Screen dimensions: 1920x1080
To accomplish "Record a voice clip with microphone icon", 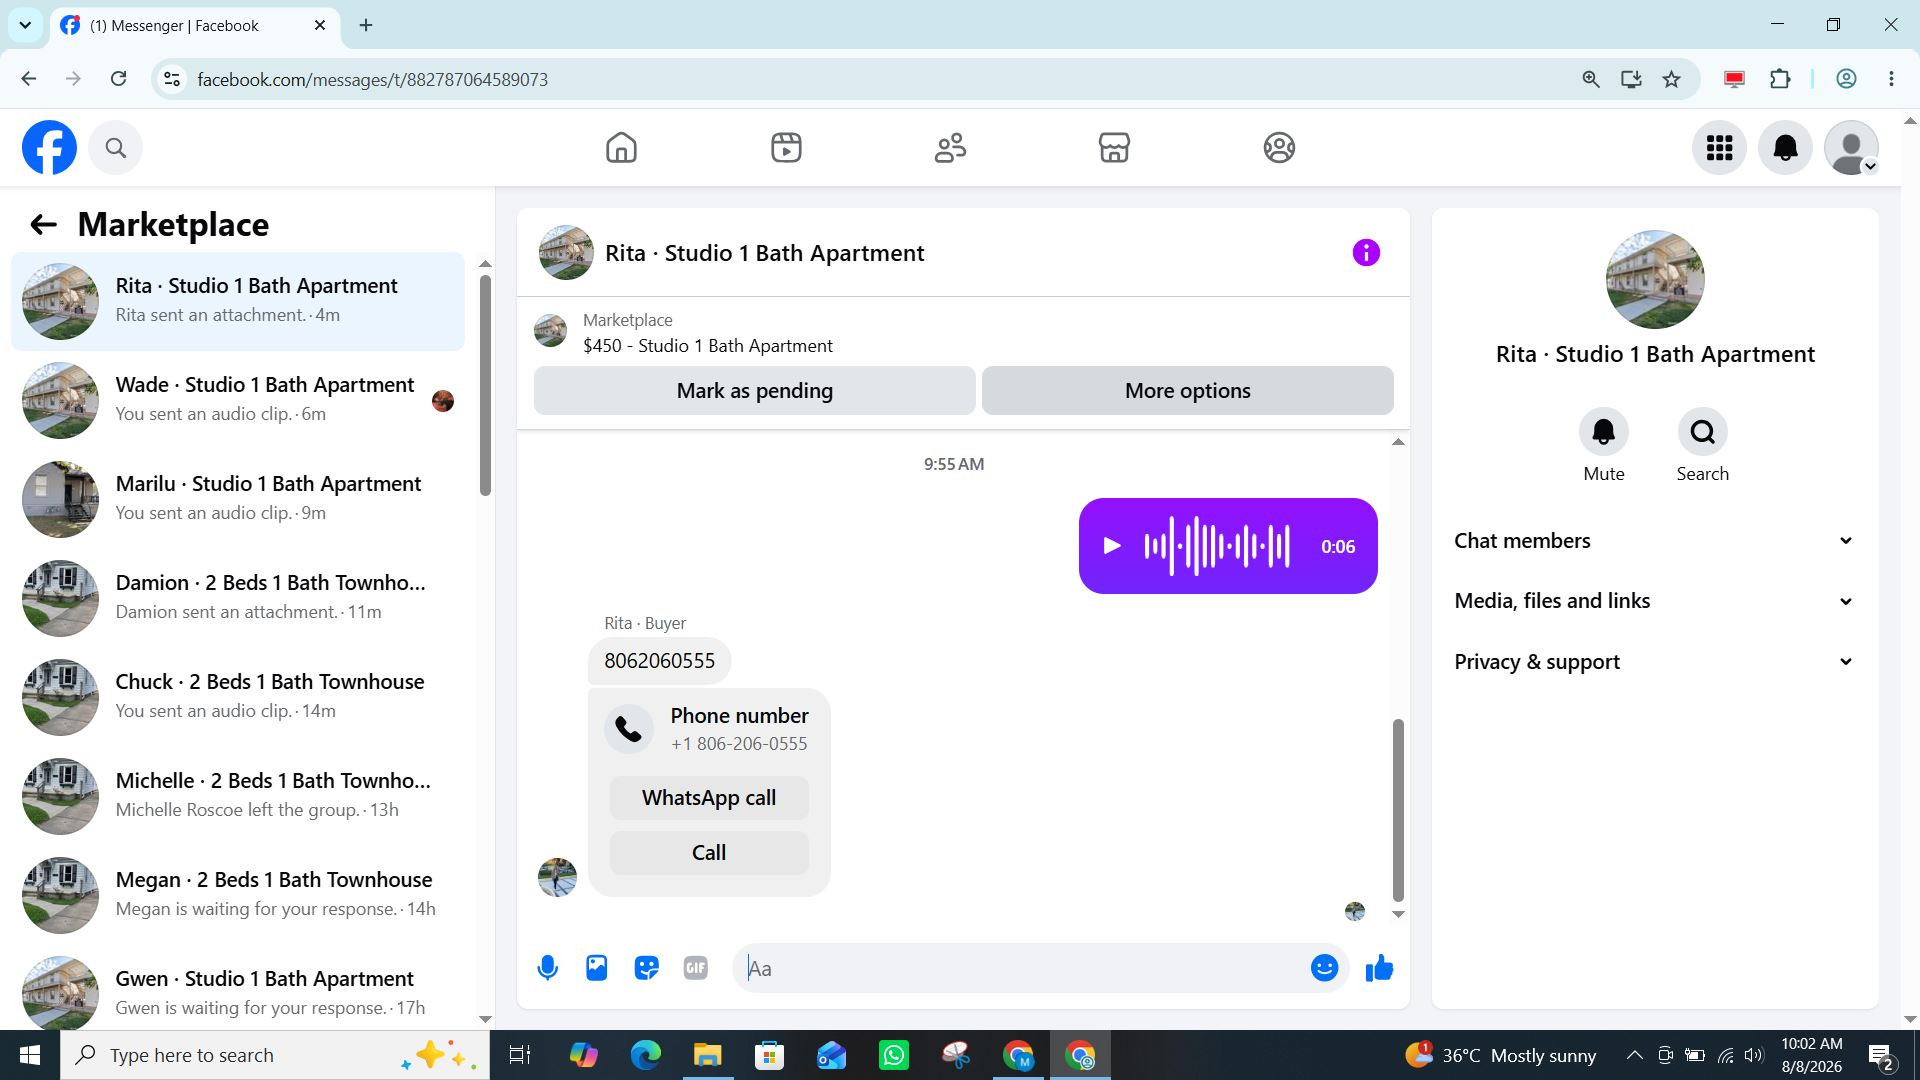I will pyautogui.click(x=547, y=968).
